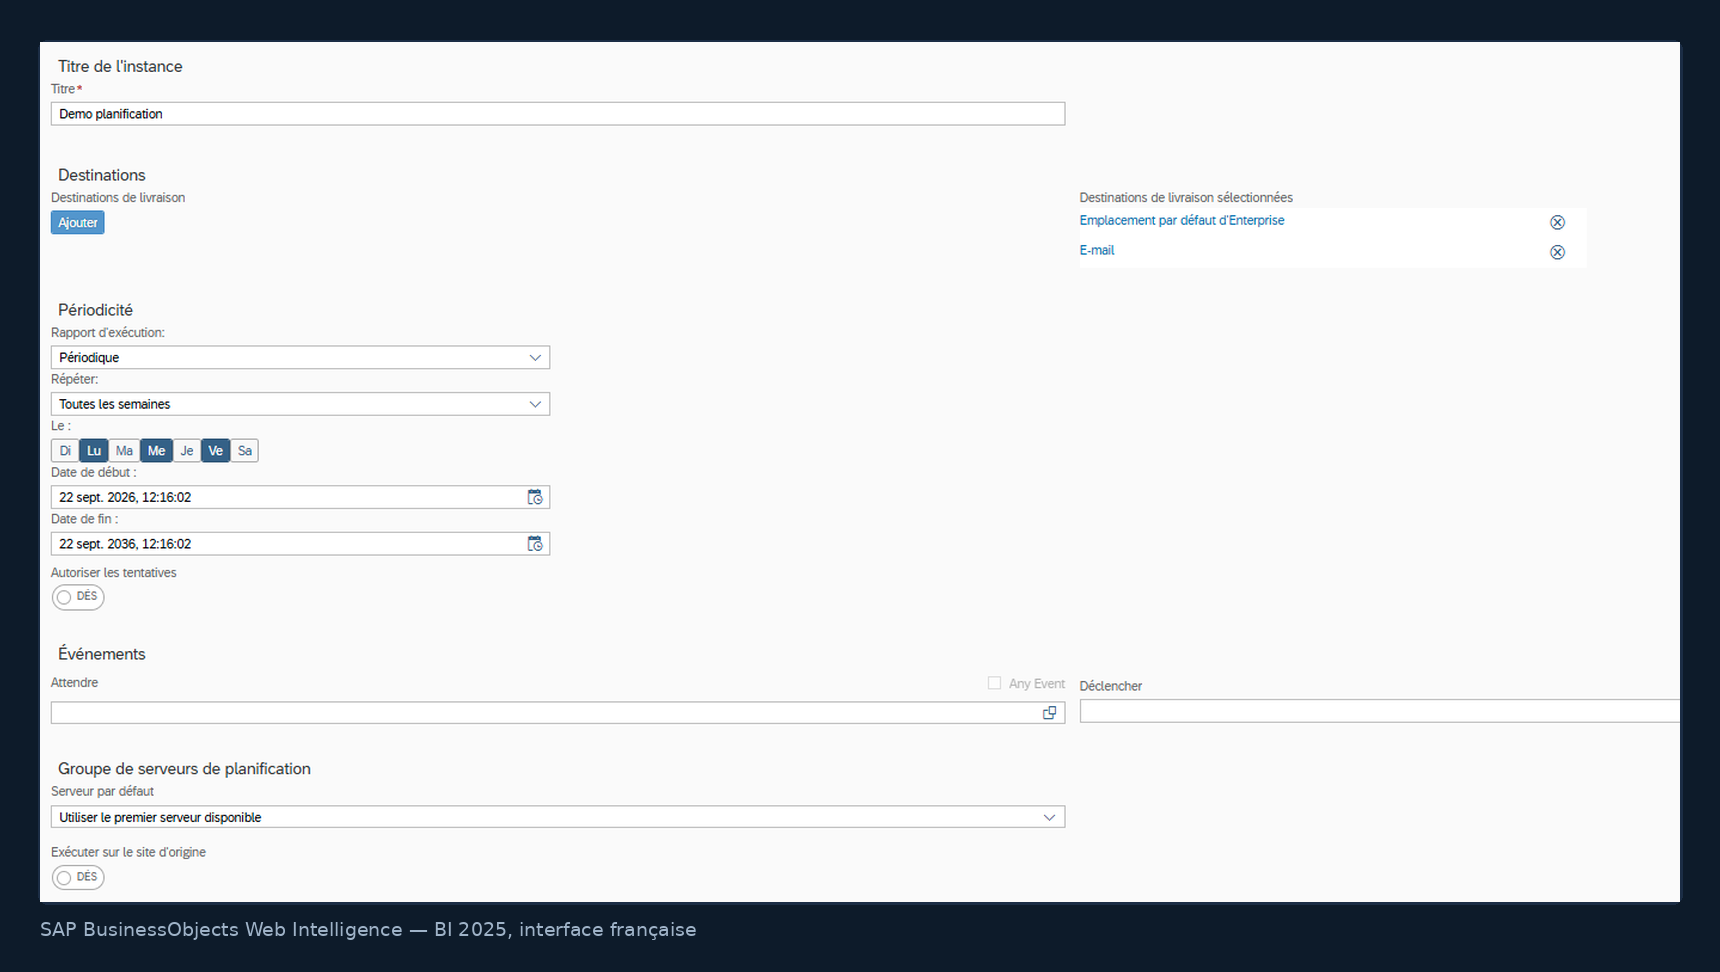Click the Date de début field
Image resolution: width=1720 pixels, height=972 pixels.
pyautogui.click(x=300, y=497)
